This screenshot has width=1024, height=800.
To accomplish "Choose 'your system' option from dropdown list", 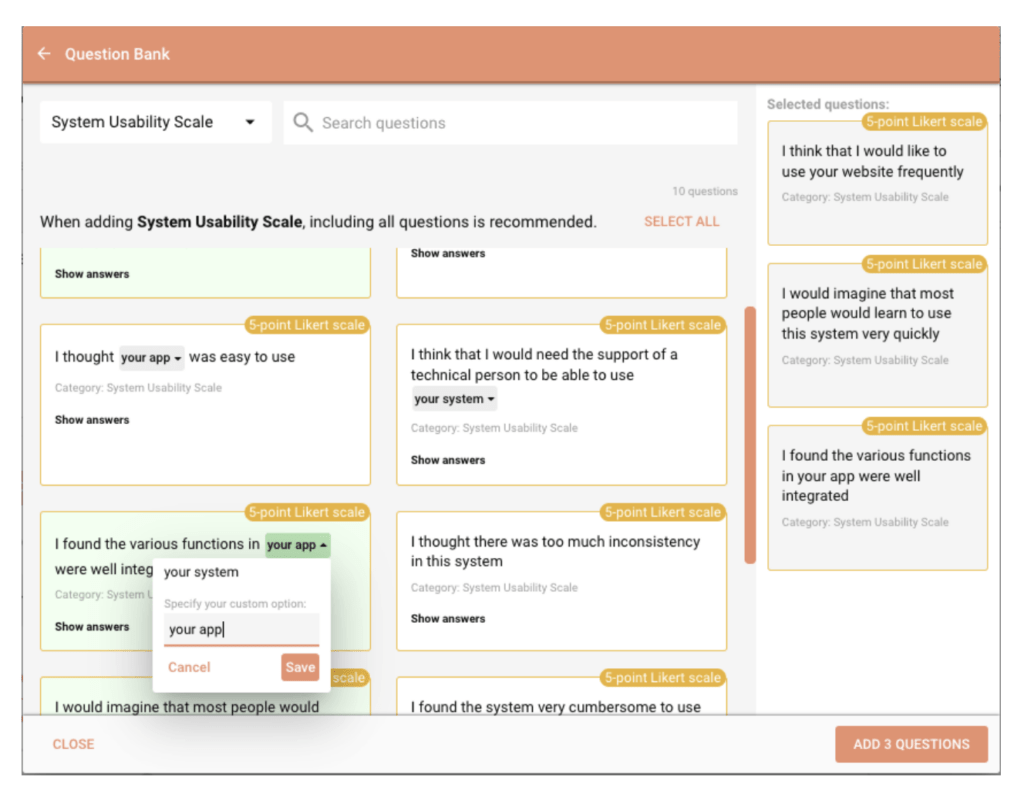I will click(x=202, y=572).
